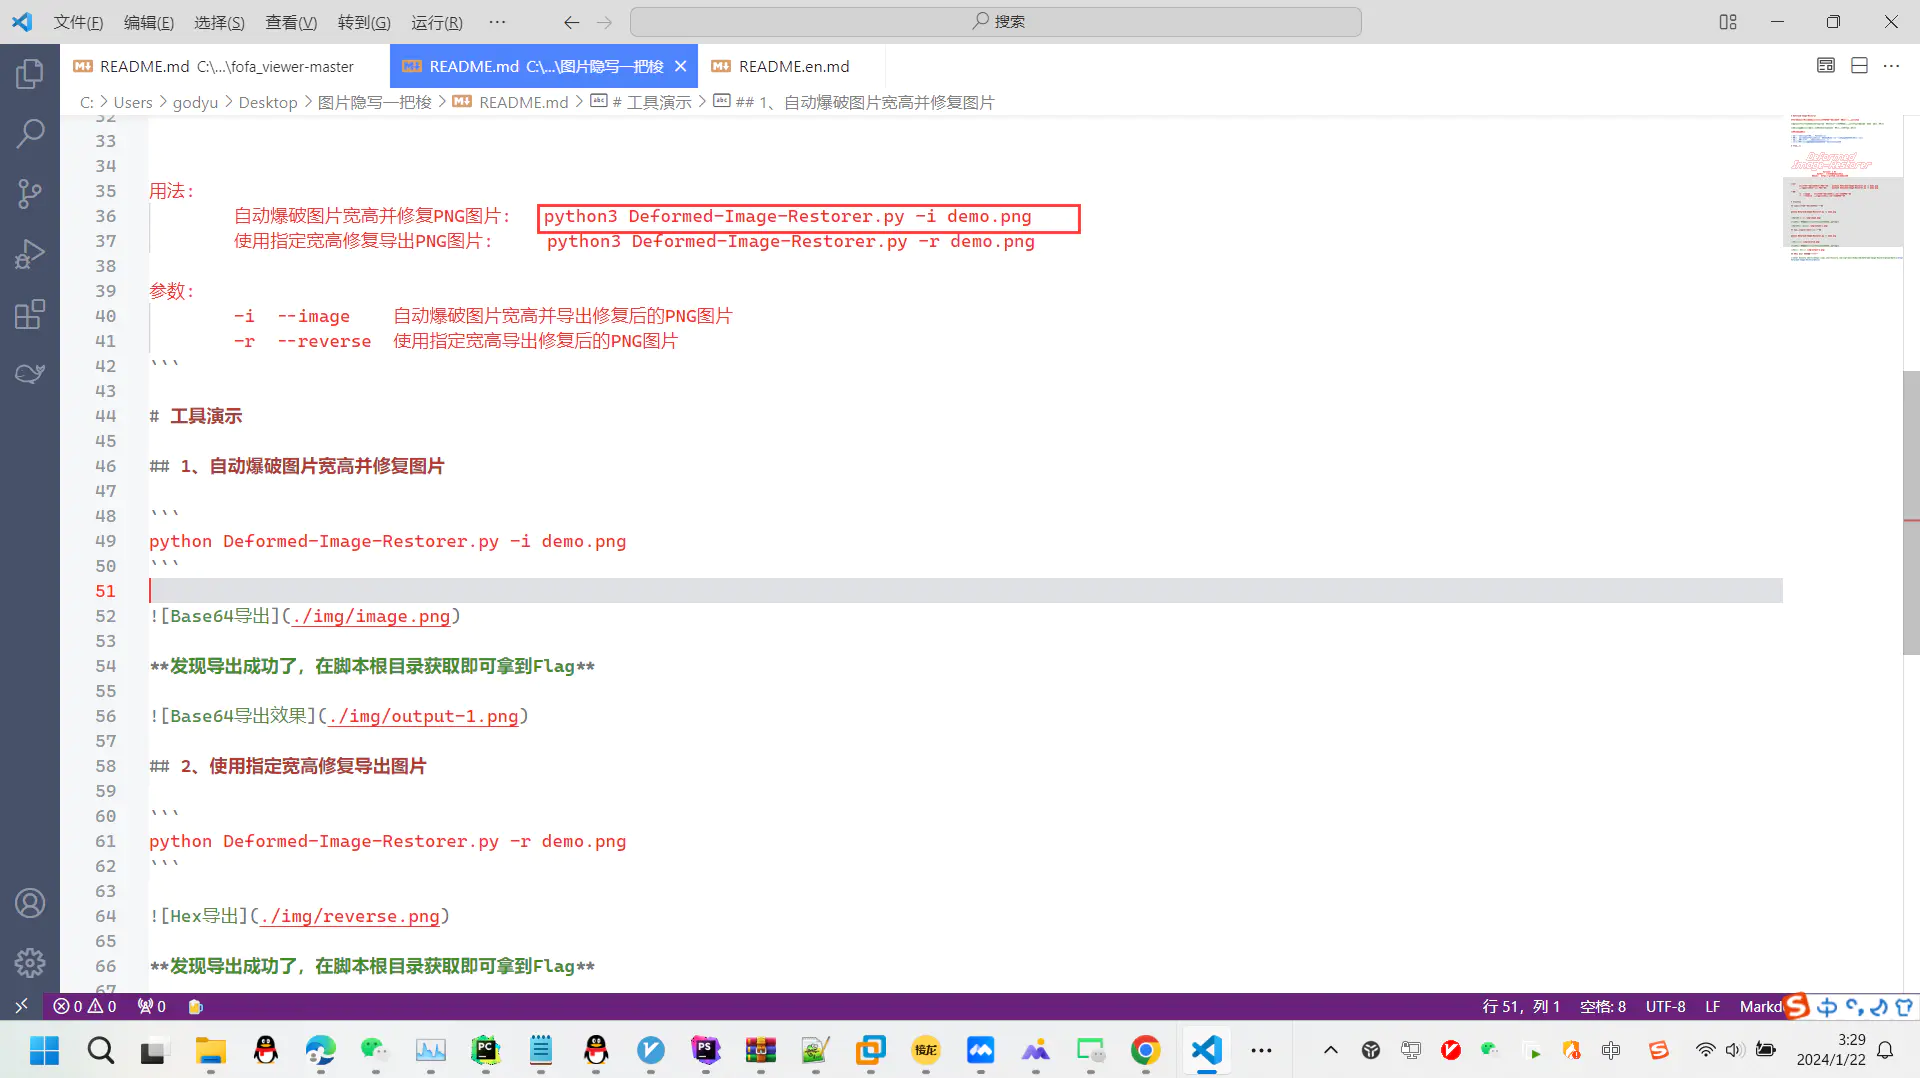1920x1078 pixels.
Task: Click the ./img/image.png link on line 52
Action: coord(371,616)
